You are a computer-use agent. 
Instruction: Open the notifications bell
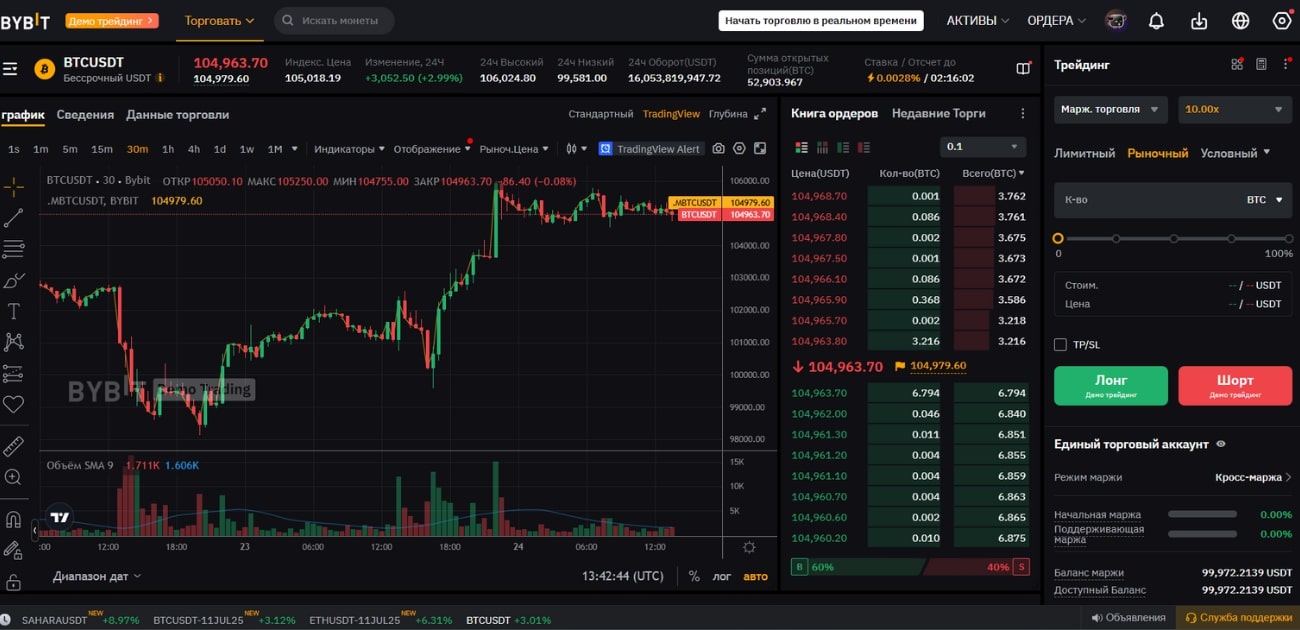[1157, 20]
